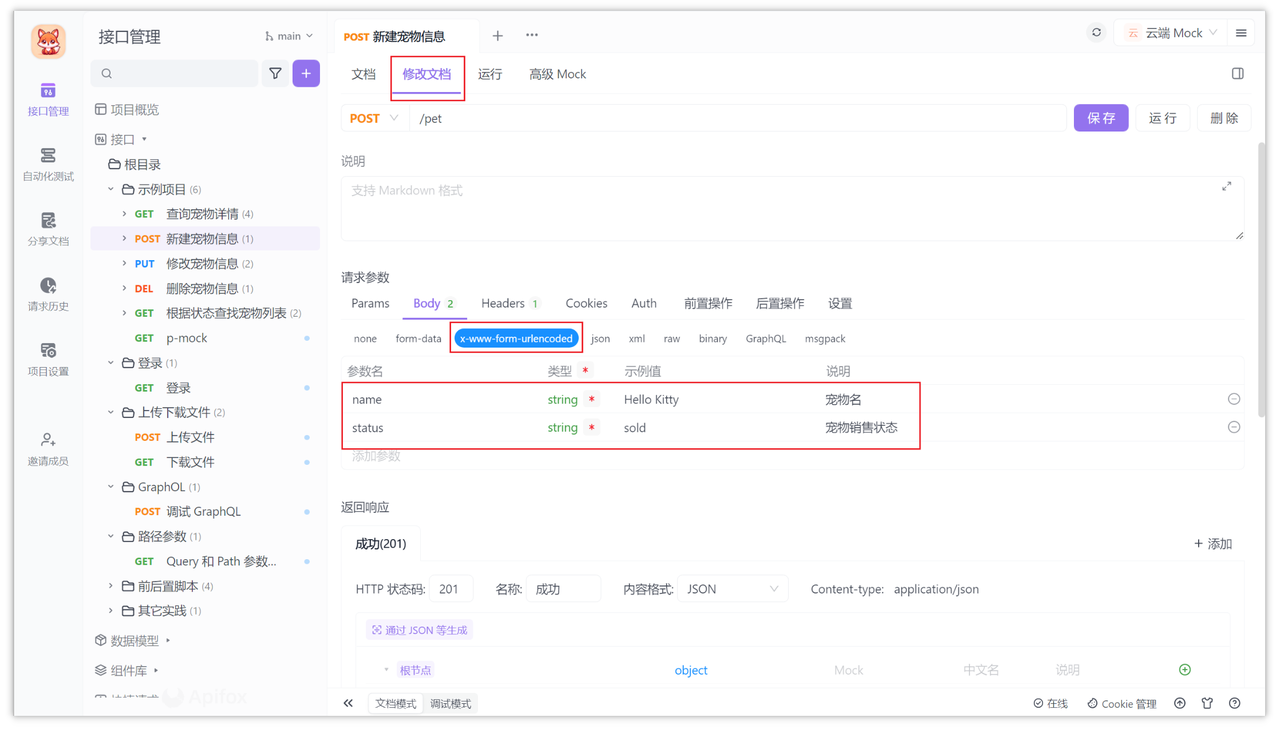
Task: Open help via the question mark icon
Action: coord(1234,703)
